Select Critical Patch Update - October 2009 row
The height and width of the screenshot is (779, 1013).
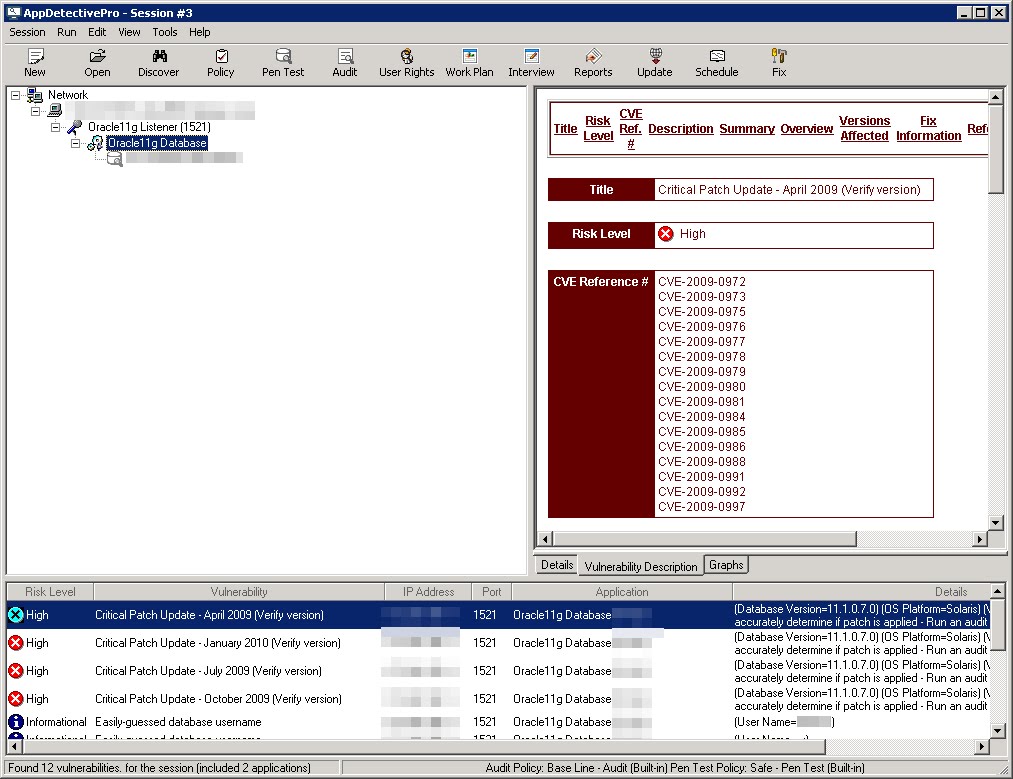(498, 698)
